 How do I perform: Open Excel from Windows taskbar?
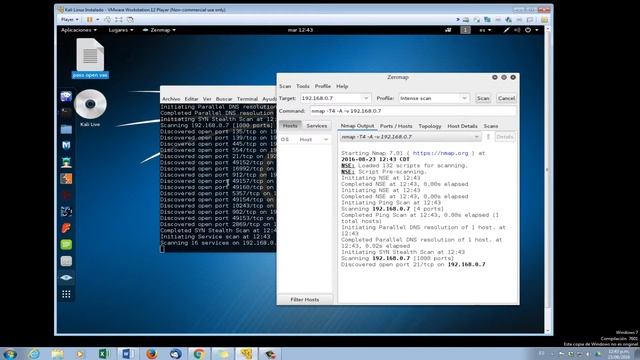104,353
